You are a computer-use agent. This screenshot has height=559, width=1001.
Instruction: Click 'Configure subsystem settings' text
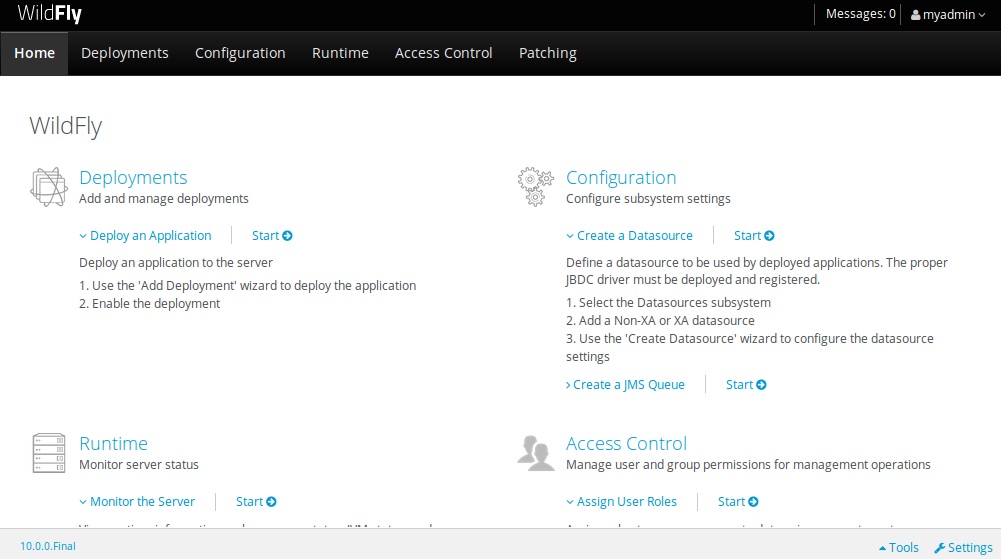648,198
